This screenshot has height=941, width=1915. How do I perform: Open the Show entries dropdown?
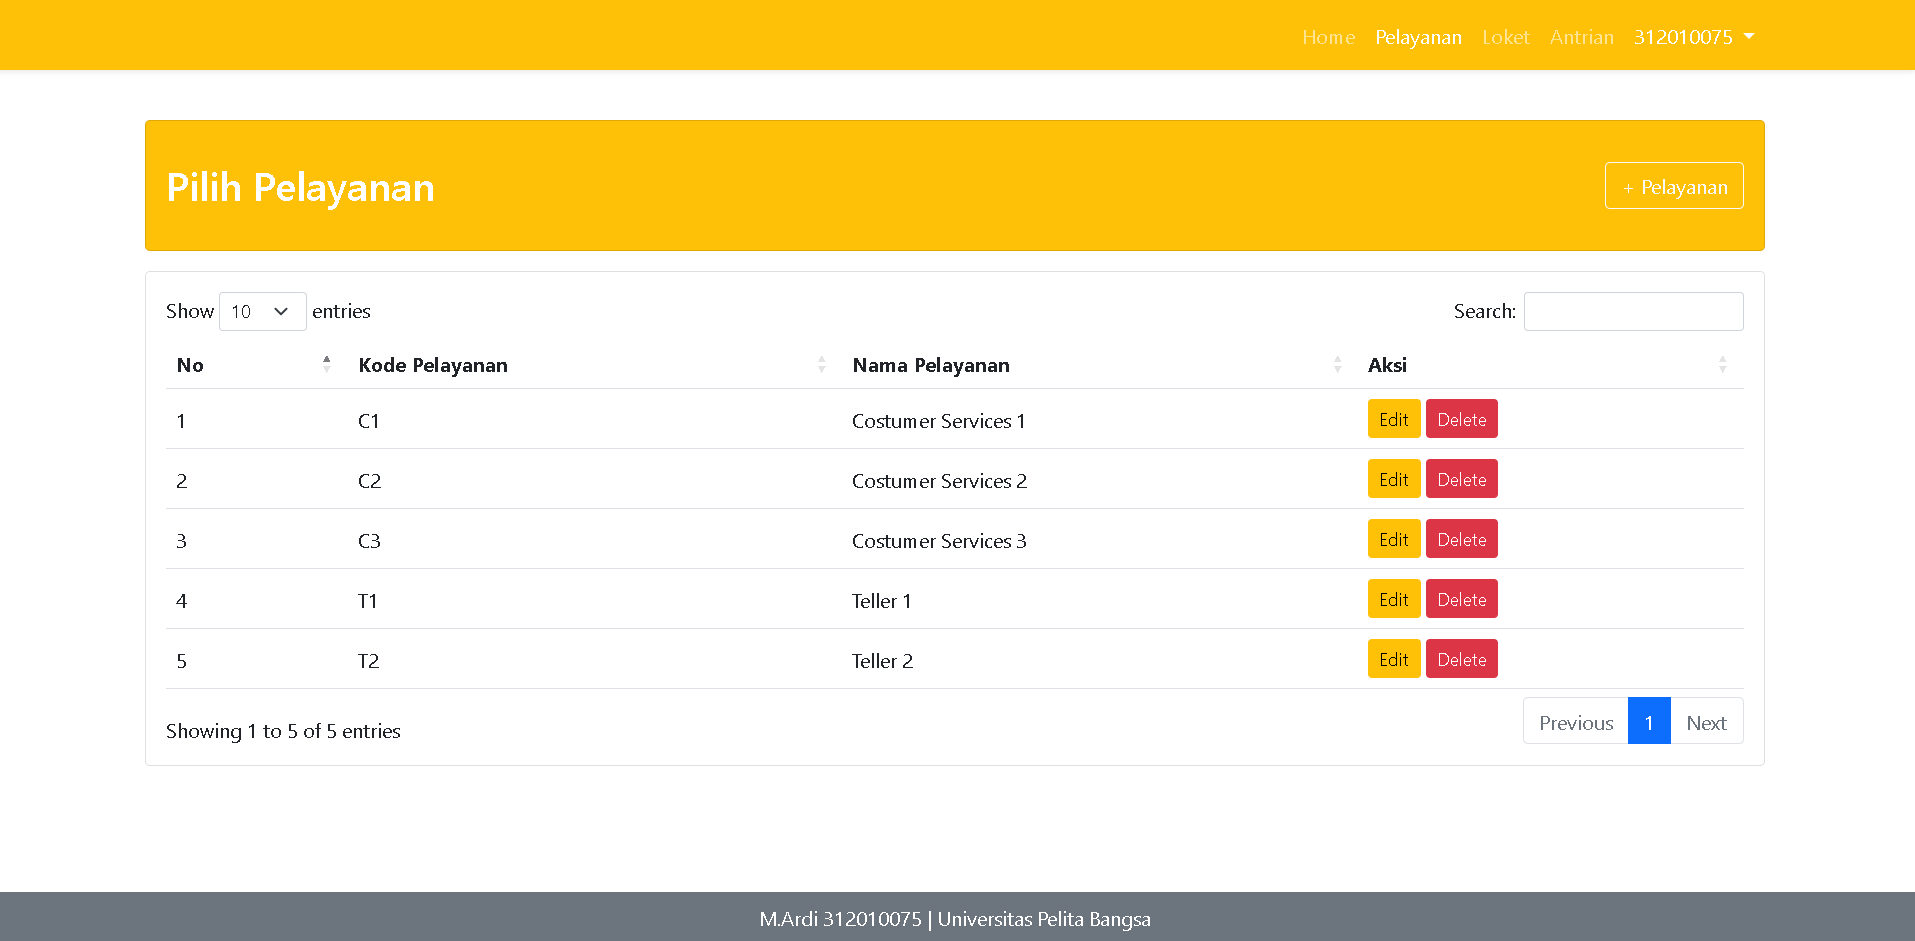click(262, 311)
